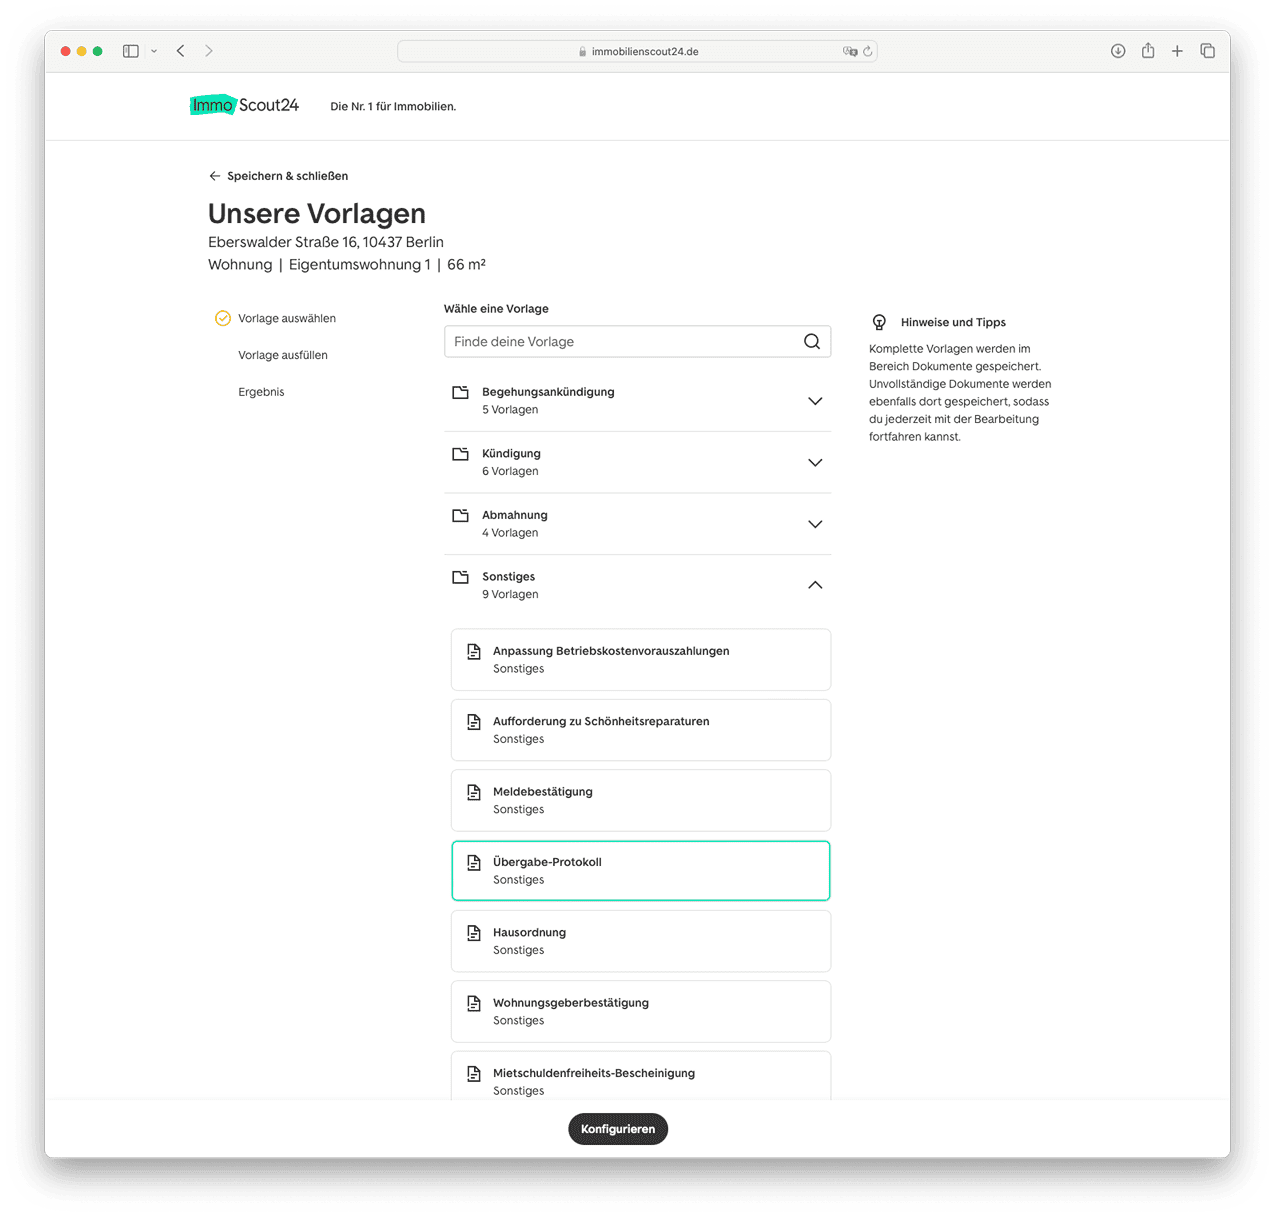Select the Vorlage ausfüllen step

coord(282,355)
